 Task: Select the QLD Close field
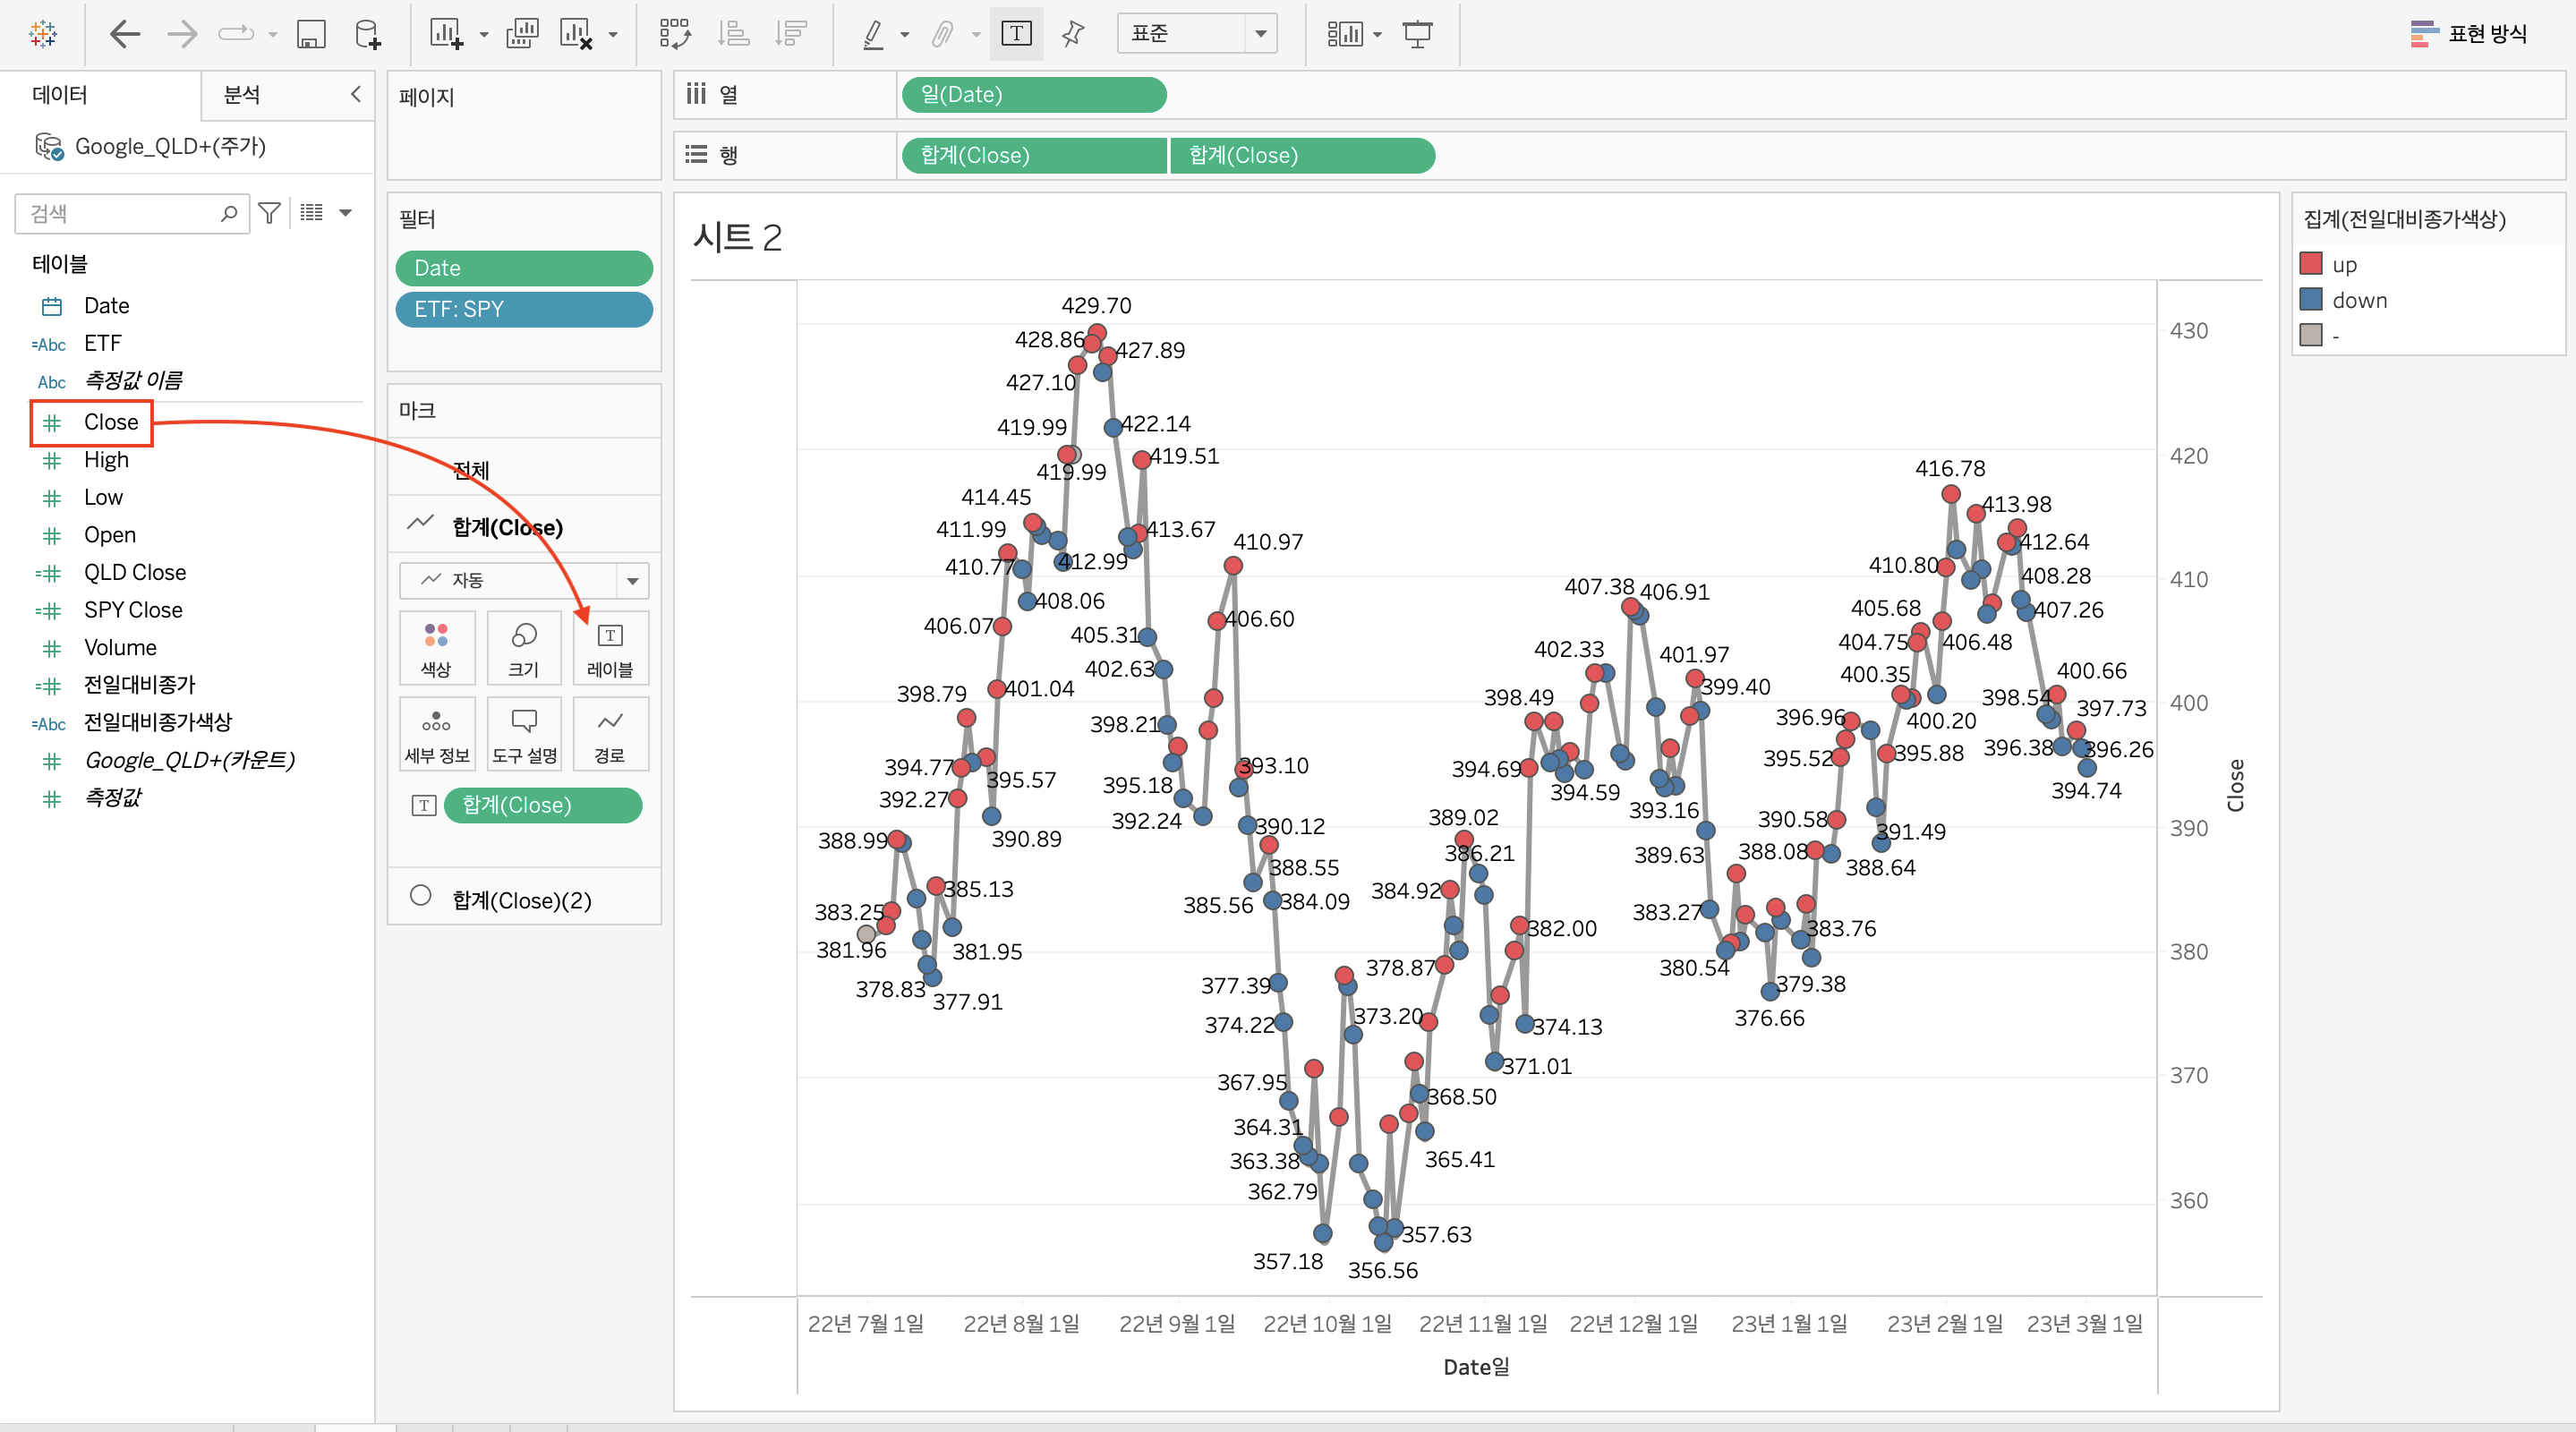tap(134, 572)
